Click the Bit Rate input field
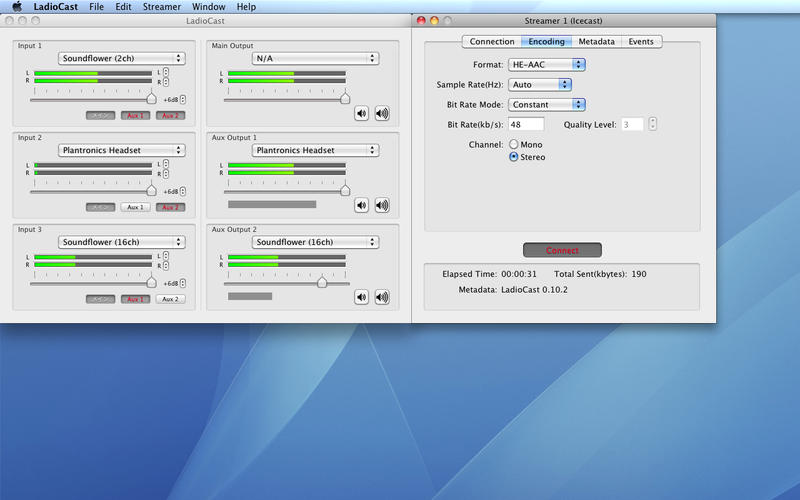This screenshot has width=800, height=500. click(526, 124)
